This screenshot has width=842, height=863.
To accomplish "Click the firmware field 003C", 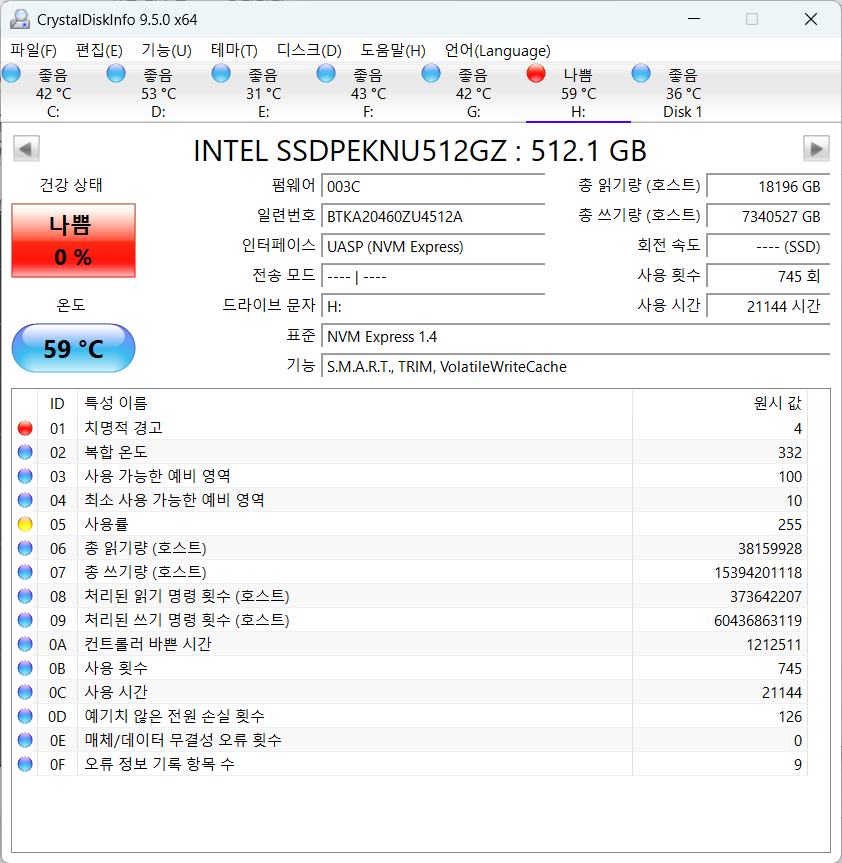I will point(433,186).
